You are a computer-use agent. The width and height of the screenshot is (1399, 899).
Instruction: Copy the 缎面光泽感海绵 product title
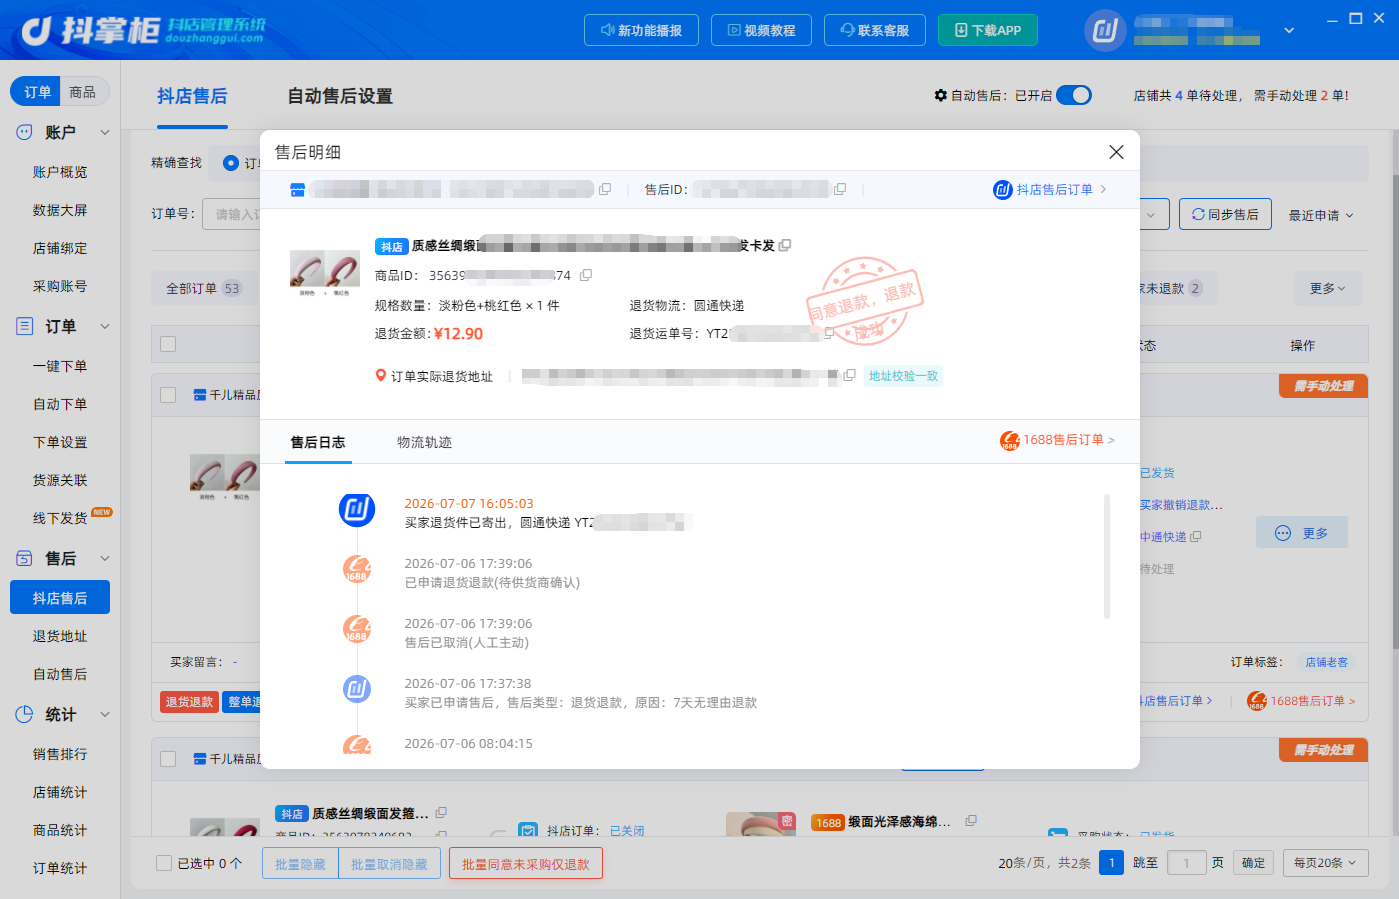click(x=971, y=821)
